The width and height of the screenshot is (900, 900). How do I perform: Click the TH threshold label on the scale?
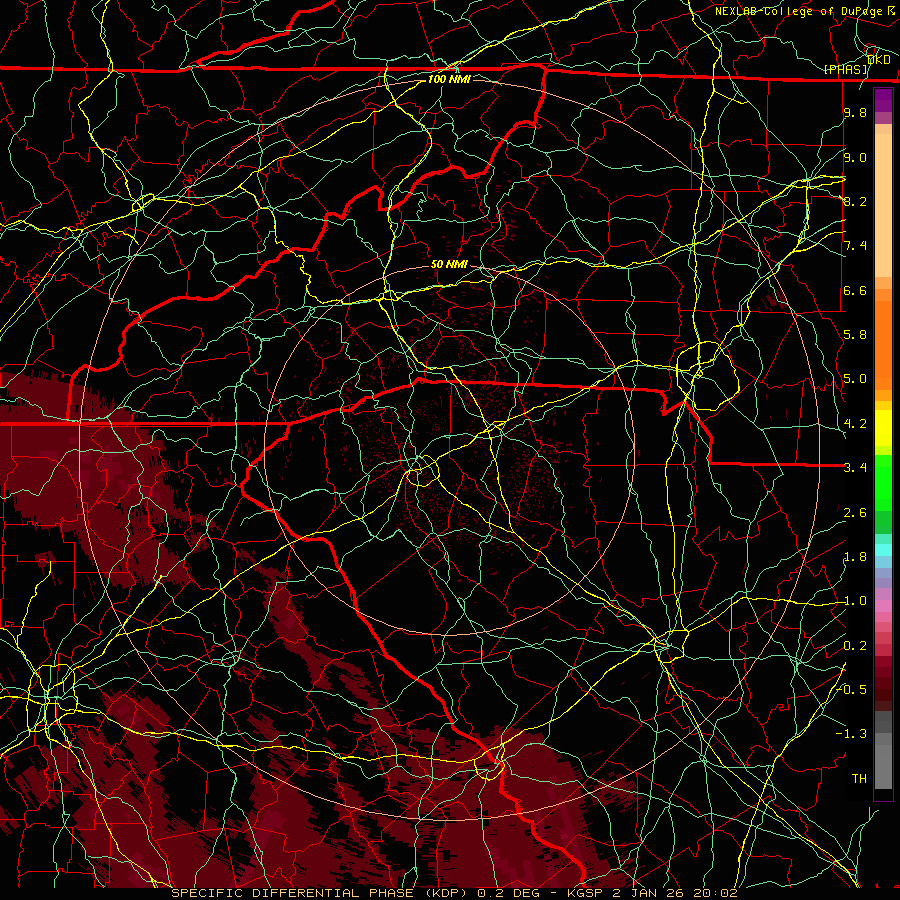859,778
